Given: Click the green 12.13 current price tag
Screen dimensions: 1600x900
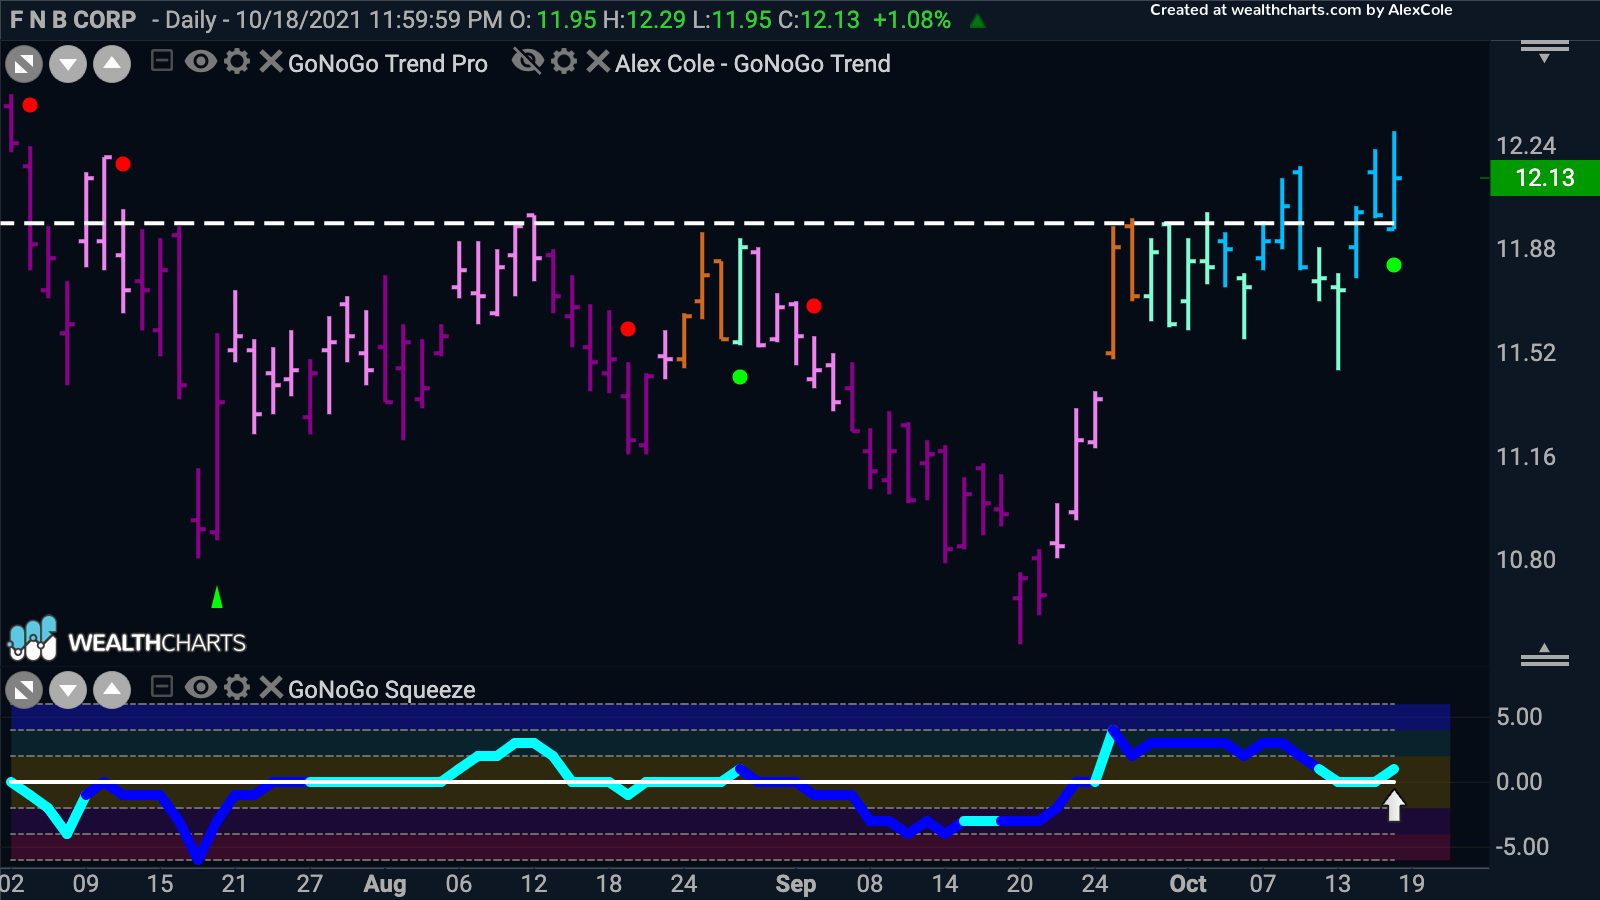Looking at the screenshot, I should click(1544, 178).
